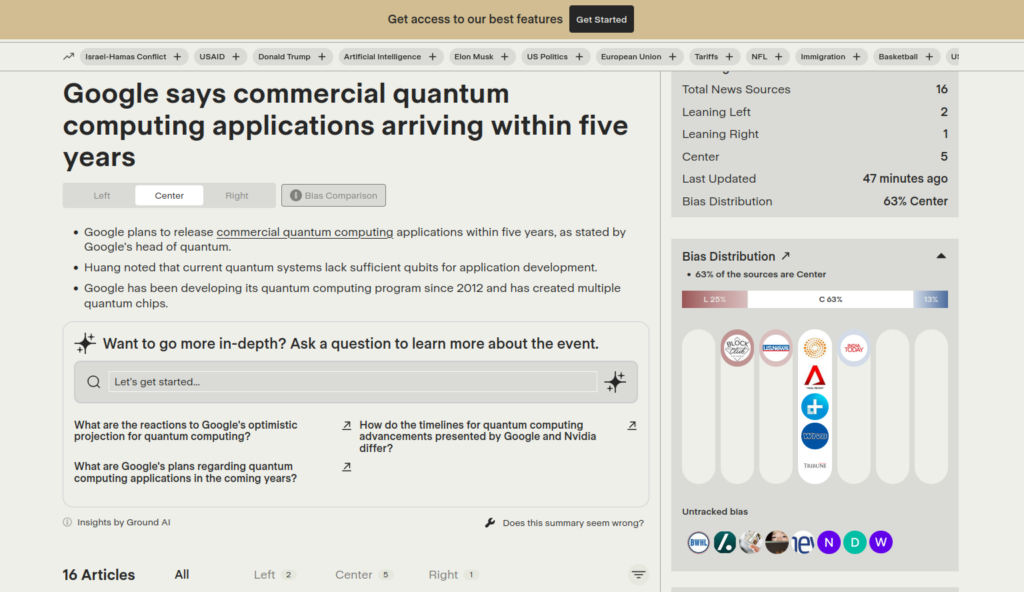Viewport: 1024px width, 592px height.
Task: Click the Block Club source logo
Action: [737, 348]
